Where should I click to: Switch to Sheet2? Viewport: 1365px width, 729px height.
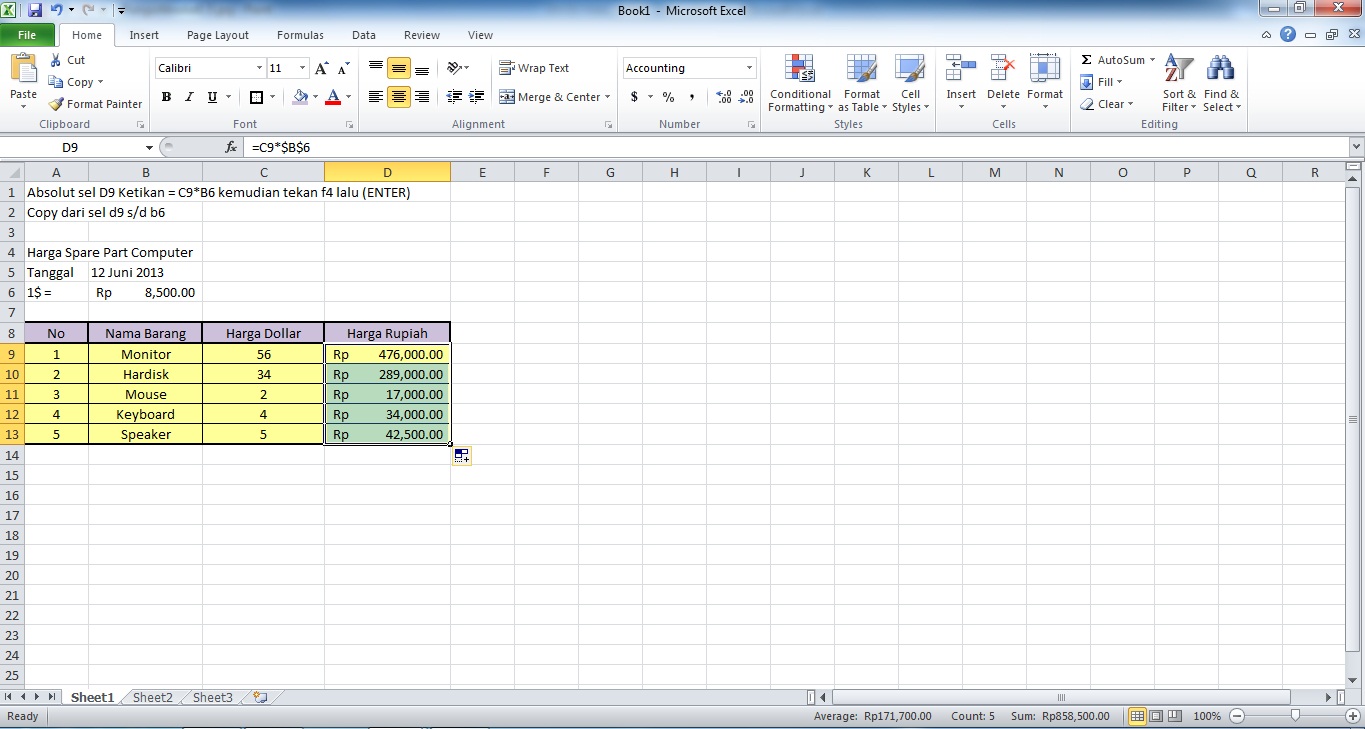[x=152, y=697]
